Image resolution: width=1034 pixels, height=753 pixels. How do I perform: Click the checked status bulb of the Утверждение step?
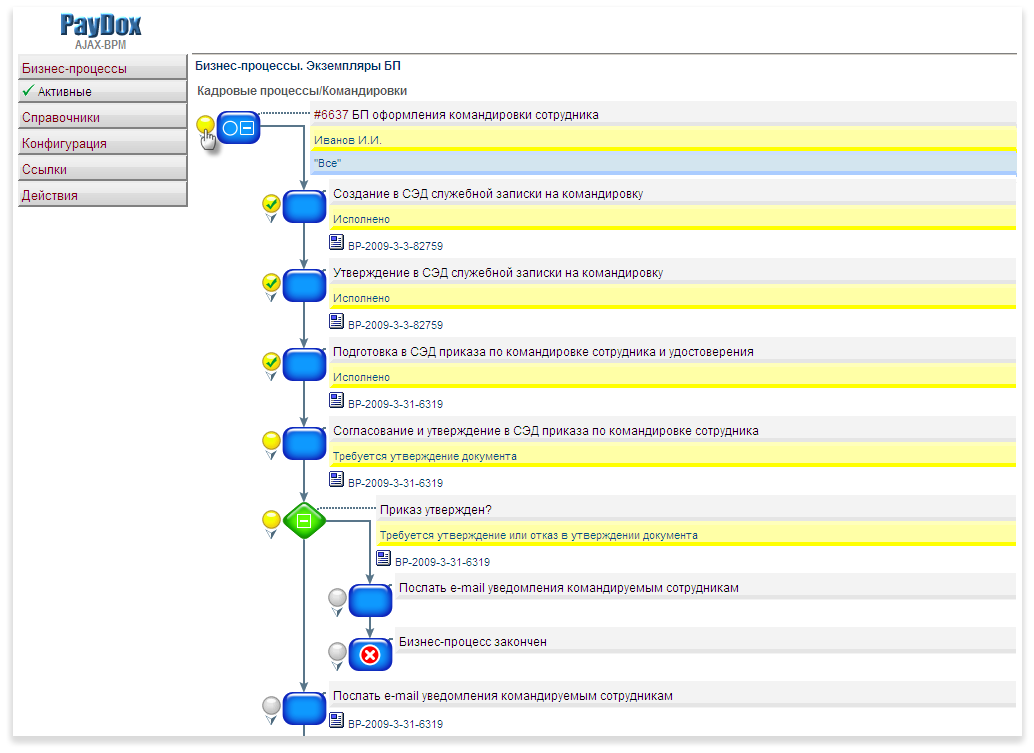271,282
